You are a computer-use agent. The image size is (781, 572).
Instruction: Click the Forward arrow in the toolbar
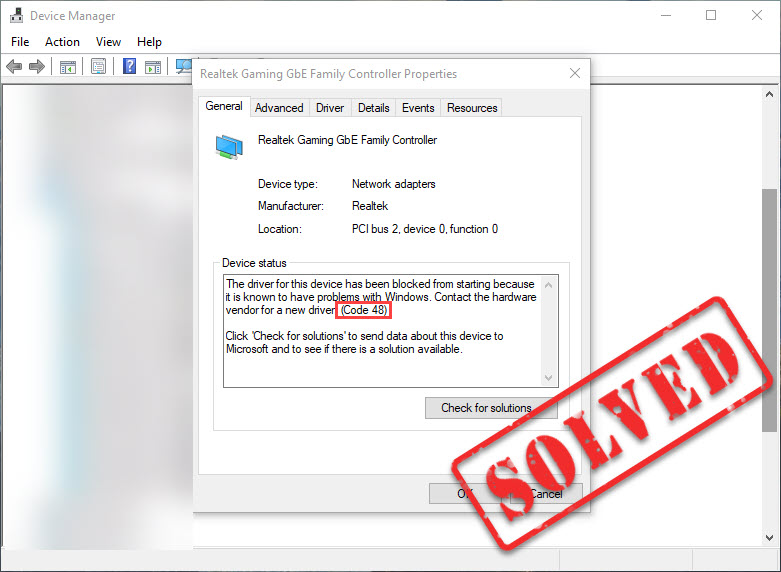coord(37,67)
